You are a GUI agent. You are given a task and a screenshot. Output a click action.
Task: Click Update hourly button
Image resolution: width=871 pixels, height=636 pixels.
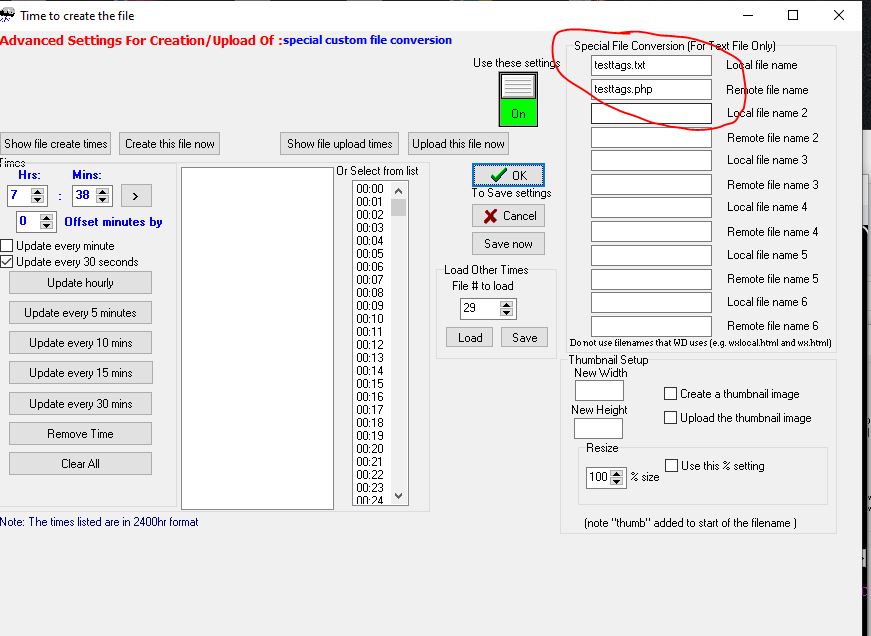tap(80, 283)
